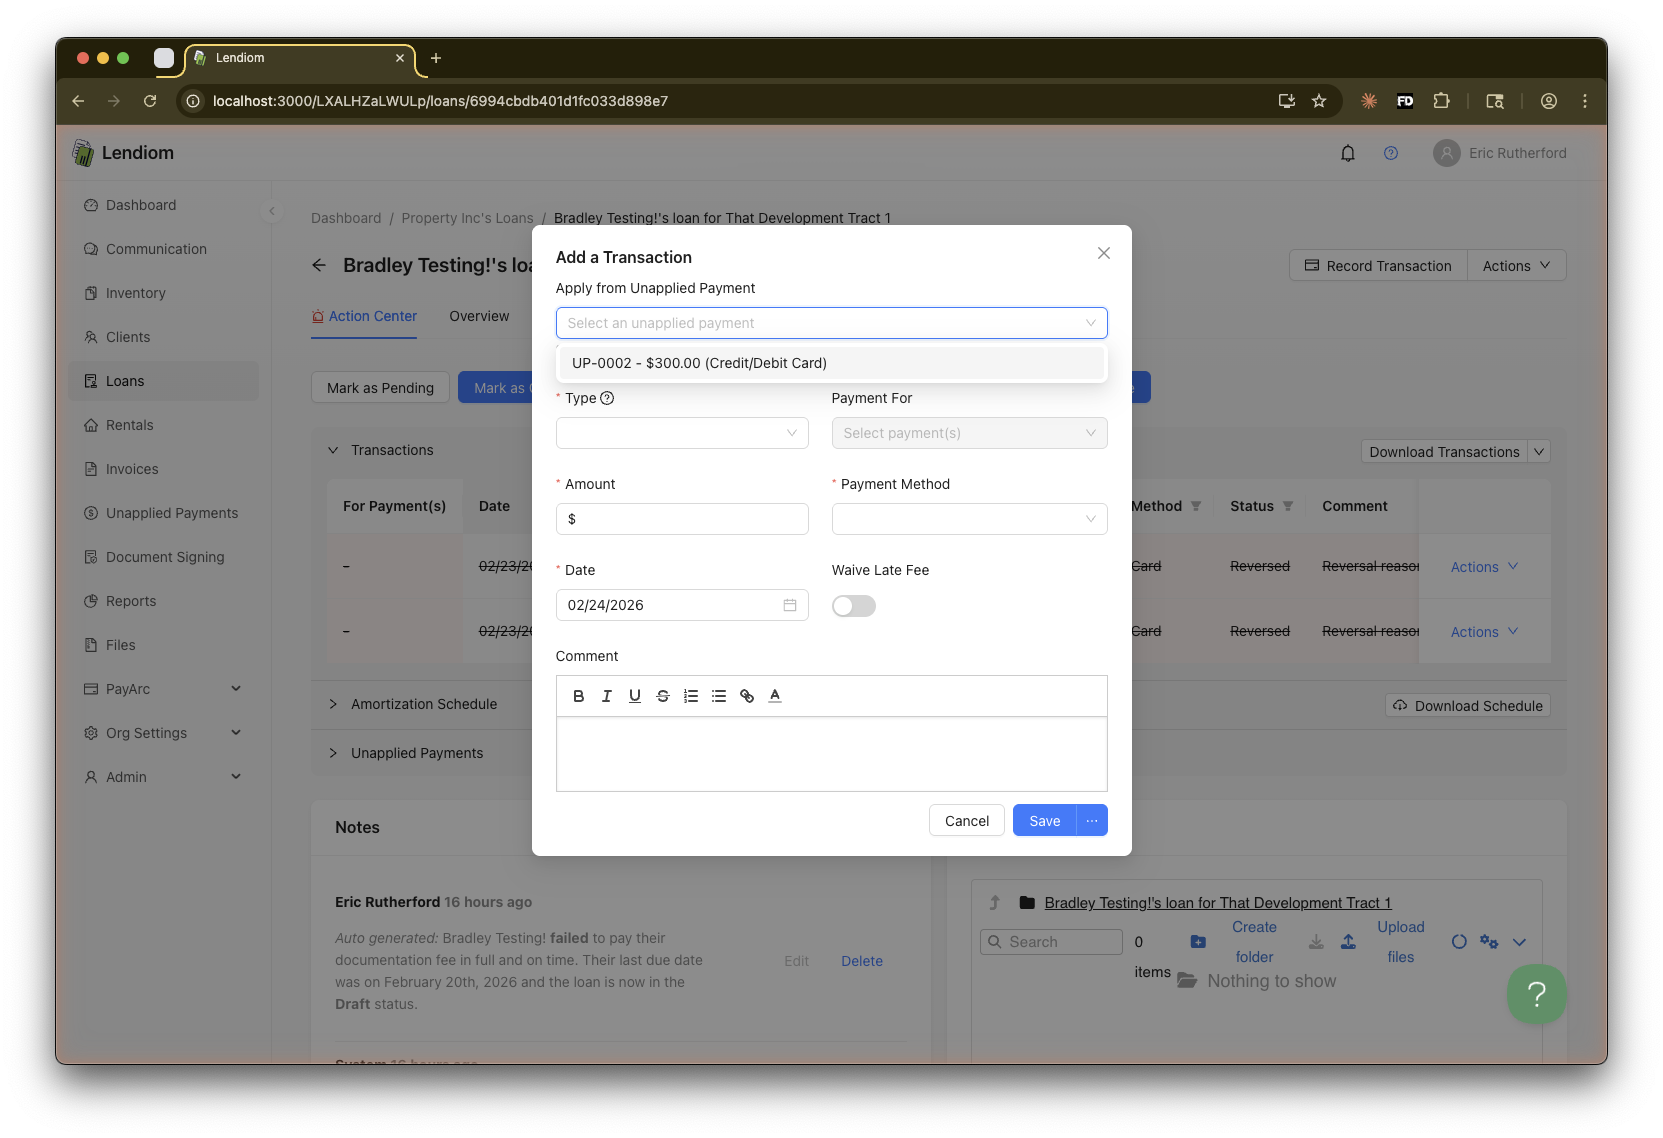Open the date picker calendar icon

coord(790,605)
